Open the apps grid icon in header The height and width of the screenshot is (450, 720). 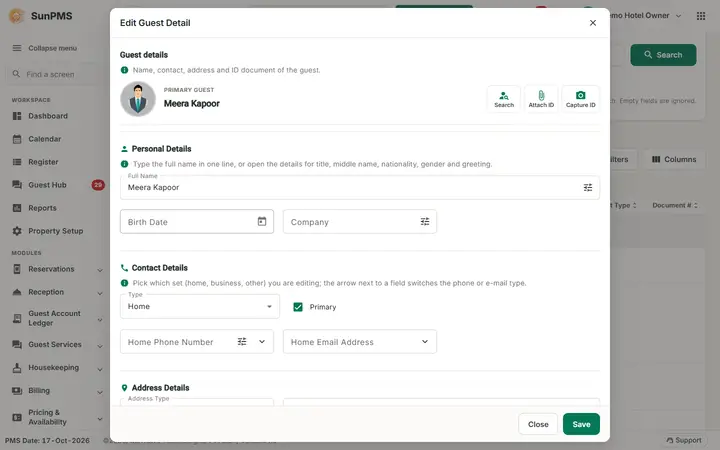[701, 16]
